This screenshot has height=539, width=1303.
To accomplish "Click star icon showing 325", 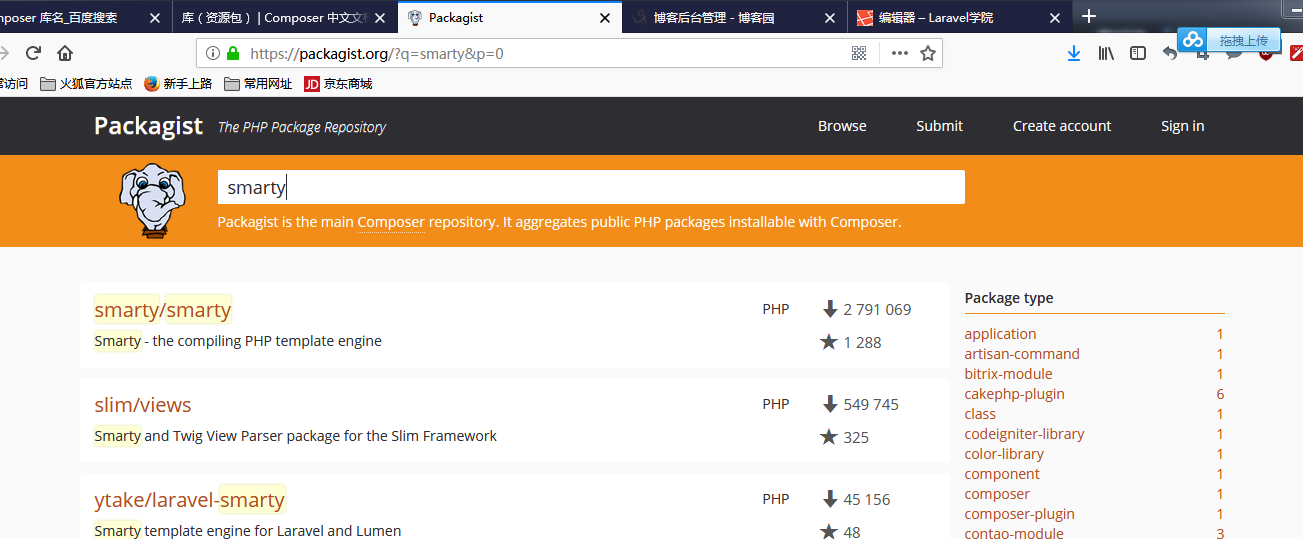I will [x=828, y=437].
